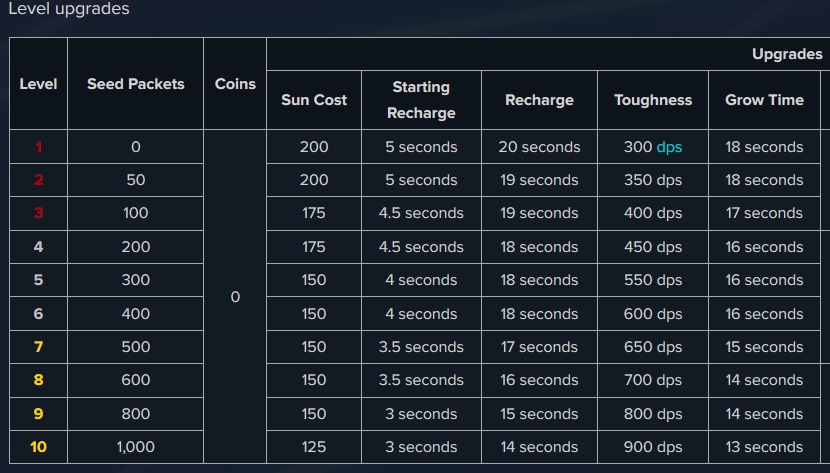Click the 'Starting Recharge' column header
This screenshot has width=830, height=473.
coord(421,100)
